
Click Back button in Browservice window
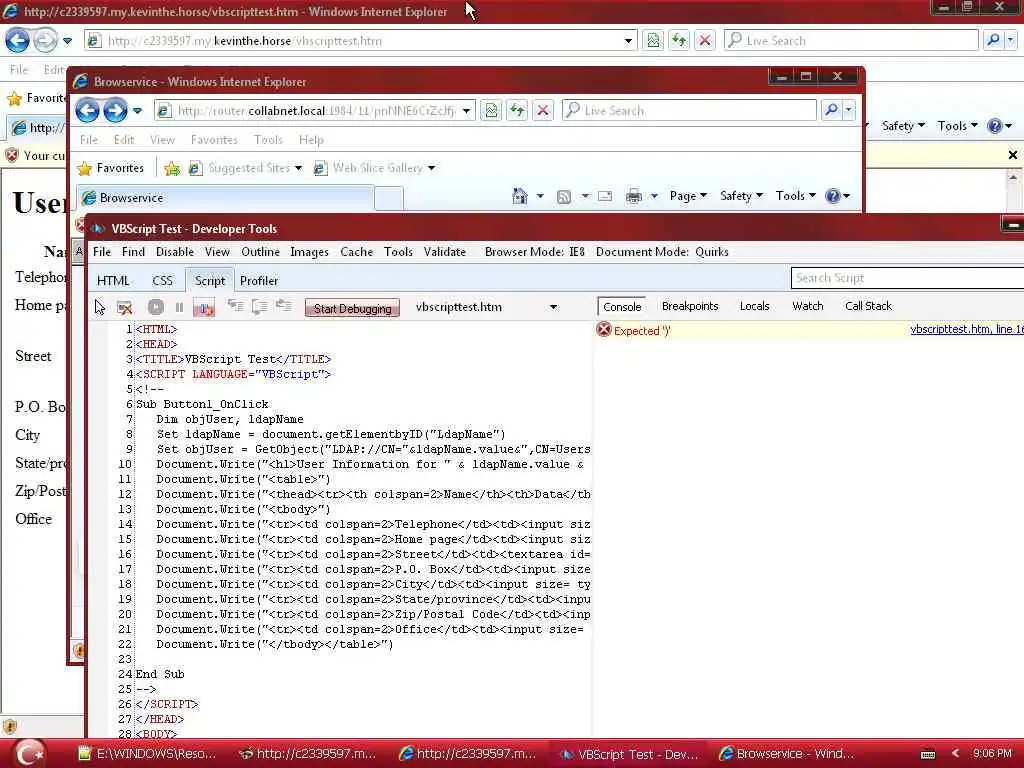(88, 110)
